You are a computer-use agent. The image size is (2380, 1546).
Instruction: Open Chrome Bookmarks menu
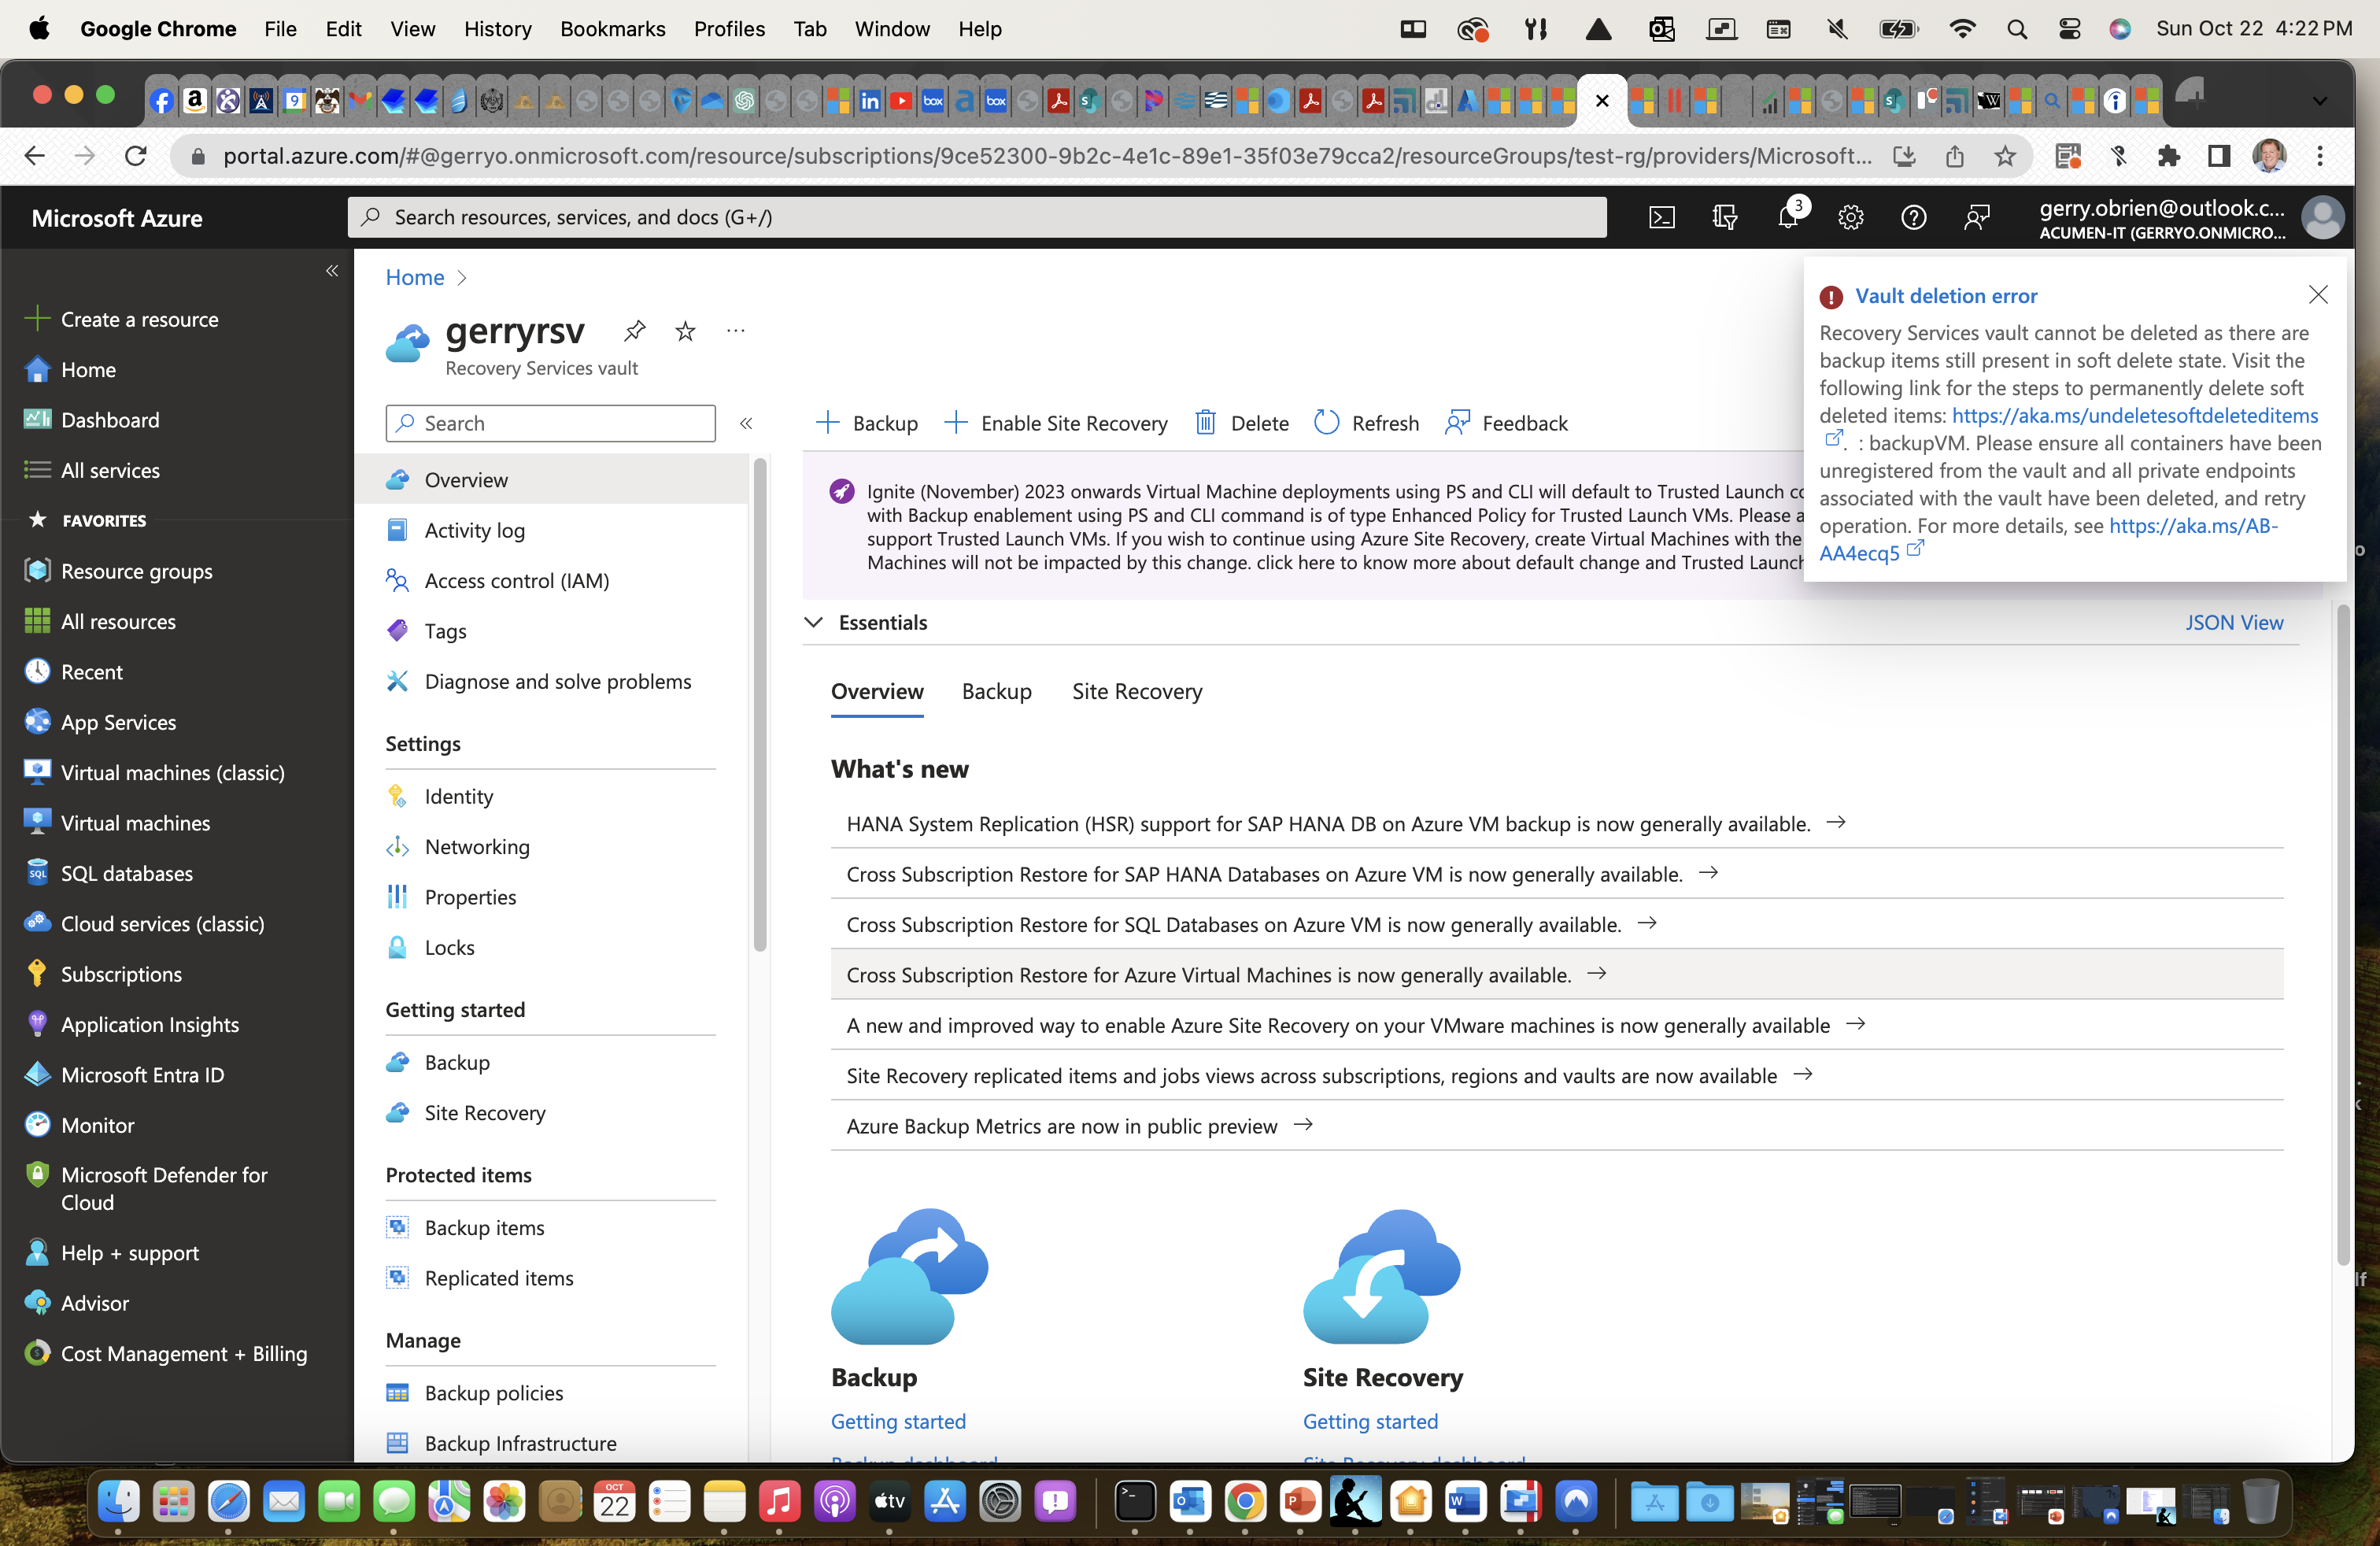[612, 29]
